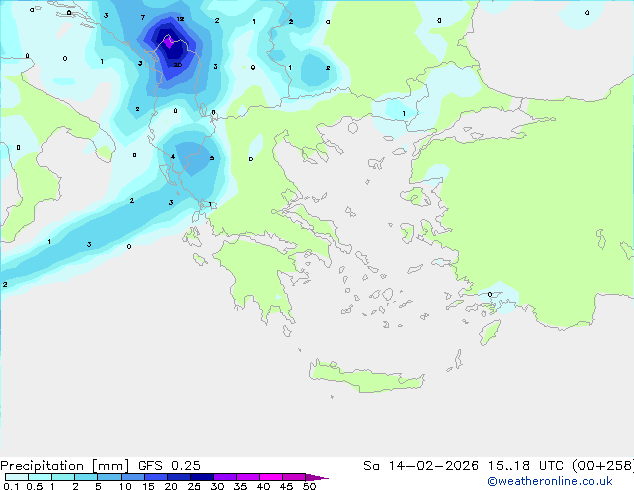The image size is (634, 490).
Task: Pick the 1–2 mm legend color box
Action: (63, 477)
